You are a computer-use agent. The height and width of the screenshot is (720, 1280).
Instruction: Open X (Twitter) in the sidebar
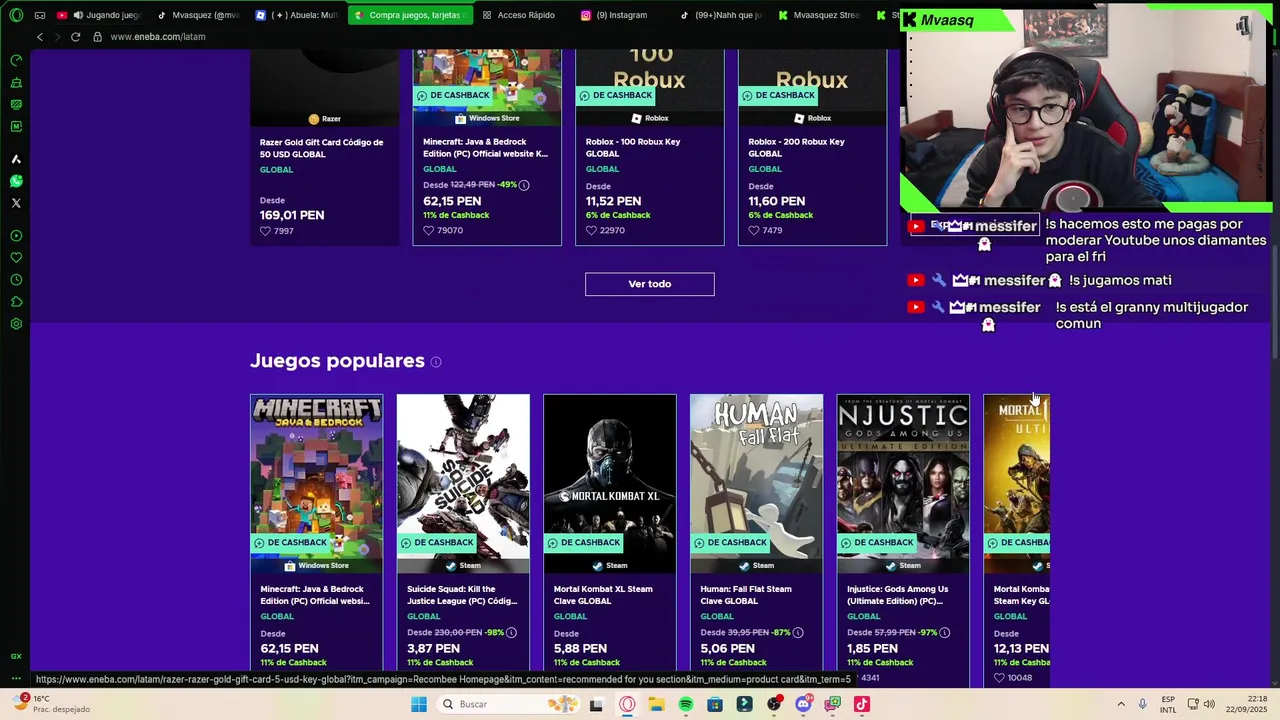point(16,203)
